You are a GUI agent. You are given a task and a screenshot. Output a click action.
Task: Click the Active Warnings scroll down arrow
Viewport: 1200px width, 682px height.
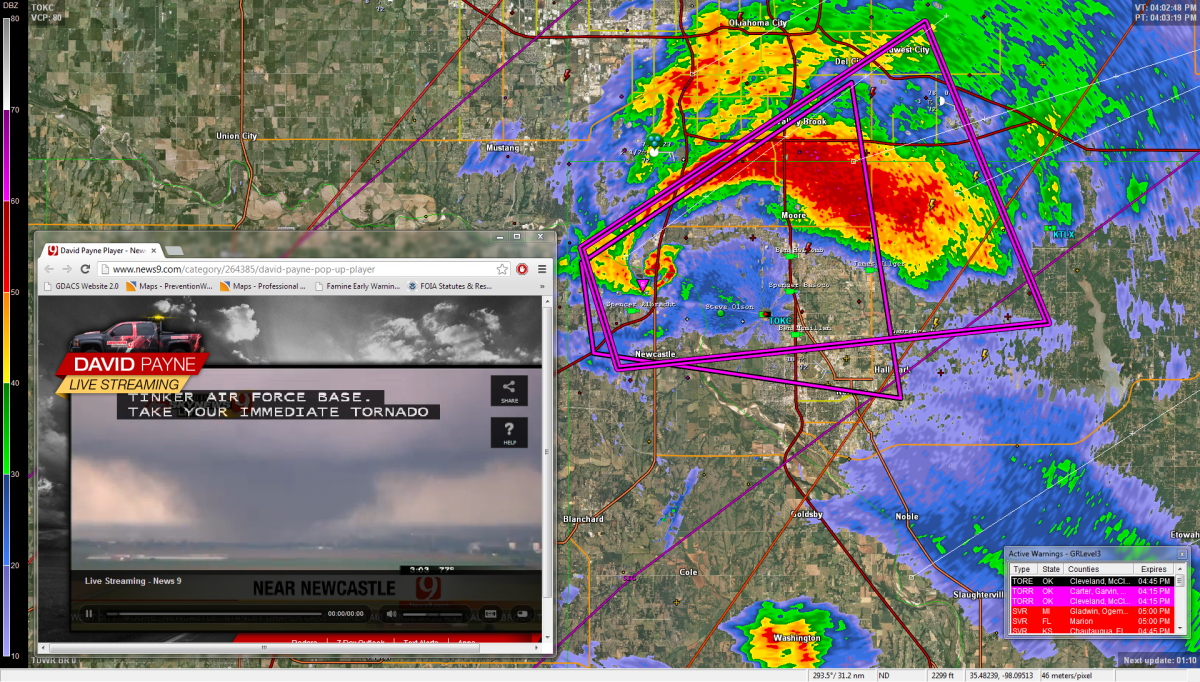pos(1180,630)
